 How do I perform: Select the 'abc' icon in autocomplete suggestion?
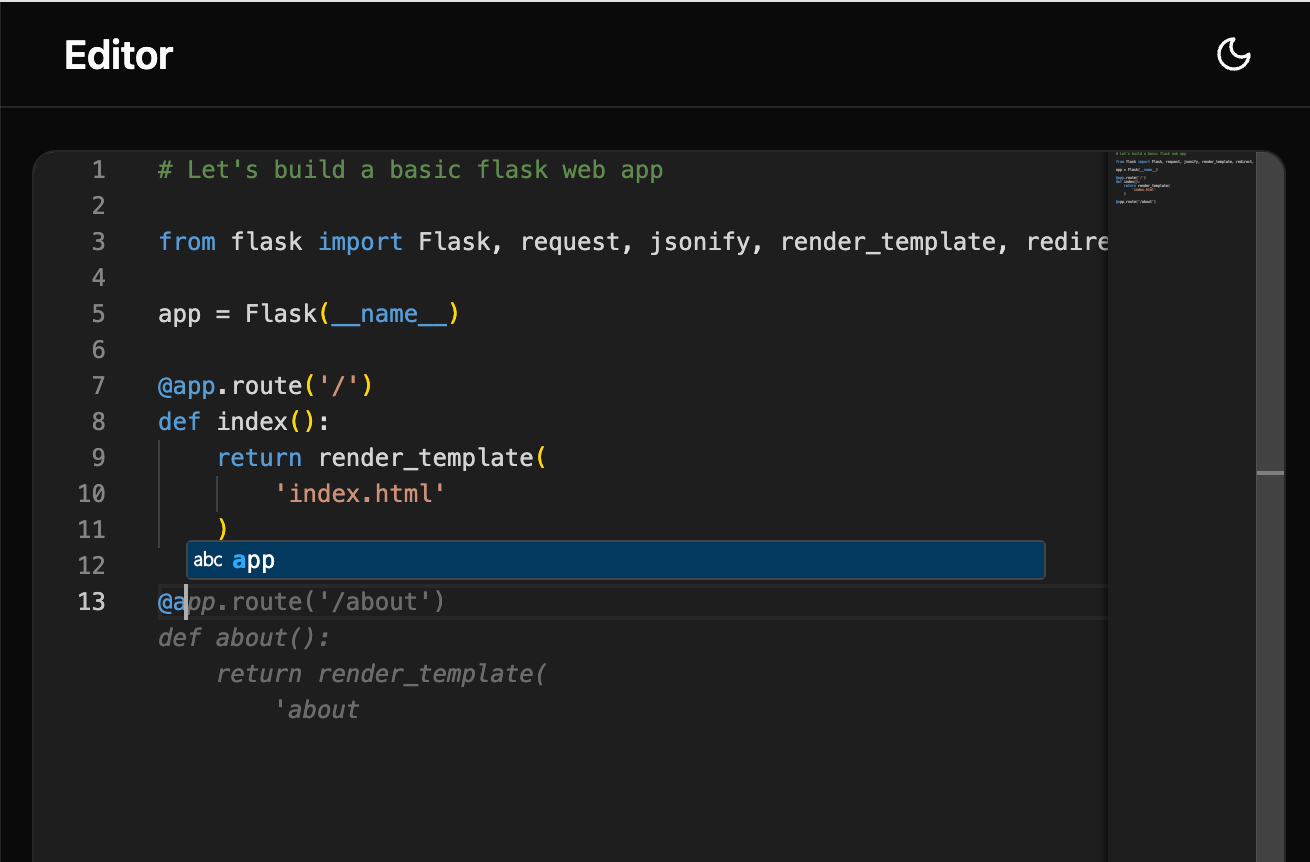(208, 560)
